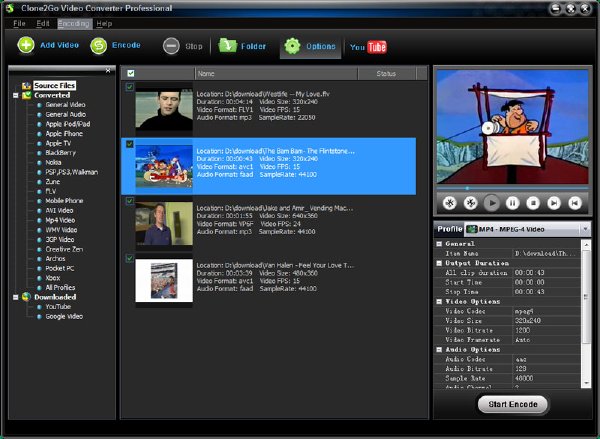
Task: Collapse the Audio Options section
Action: 439,349
